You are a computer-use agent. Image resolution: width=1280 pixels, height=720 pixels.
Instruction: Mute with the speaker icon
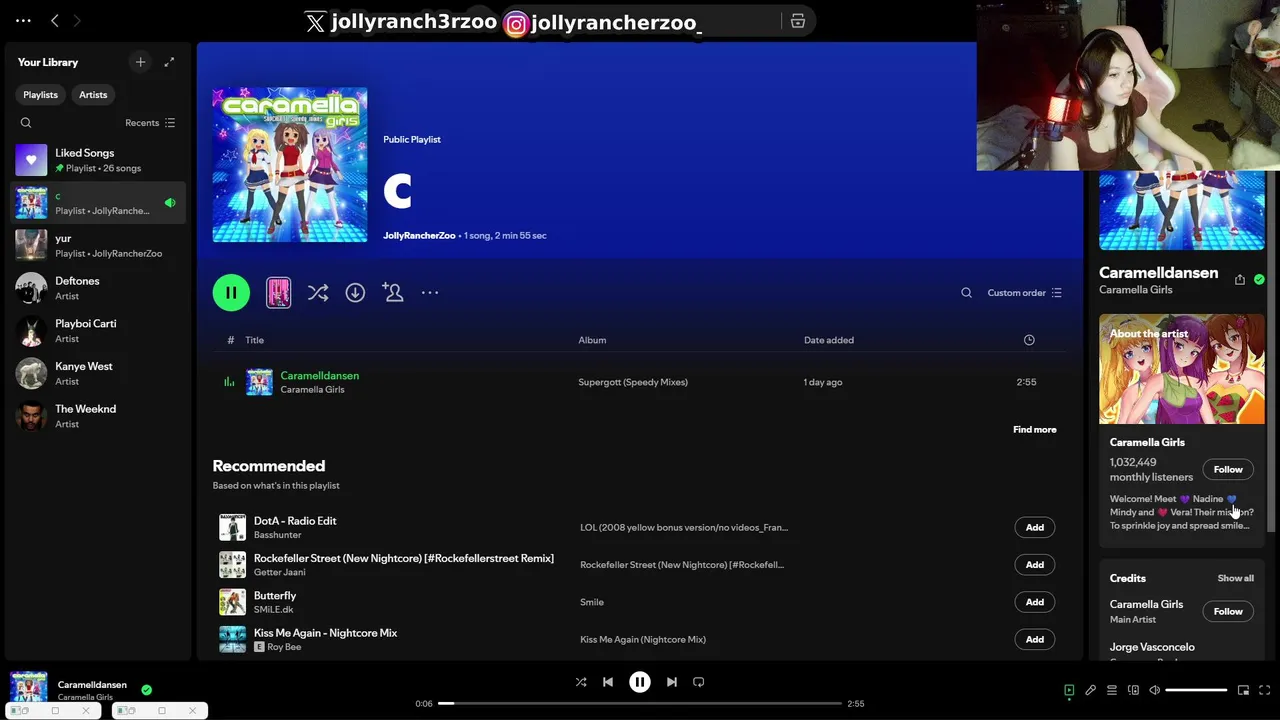click(1154, 690)
